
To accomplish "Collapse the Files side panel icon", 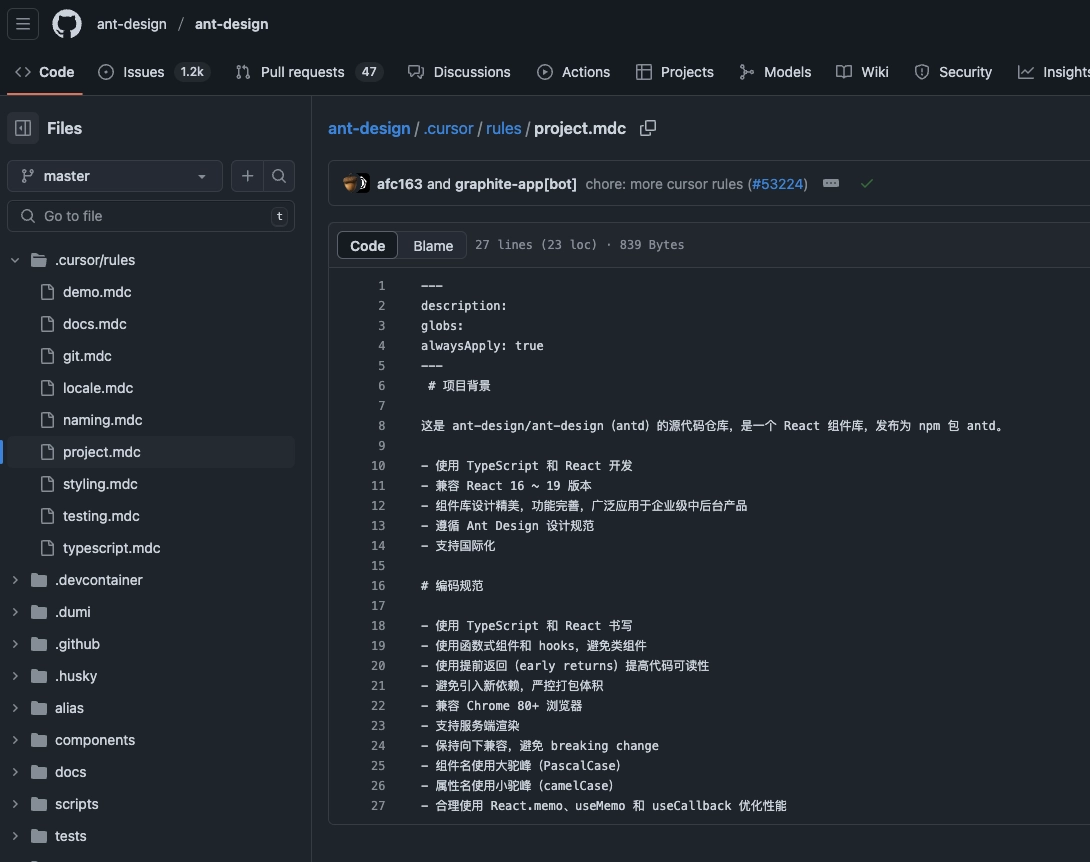I will pos(23,128).
